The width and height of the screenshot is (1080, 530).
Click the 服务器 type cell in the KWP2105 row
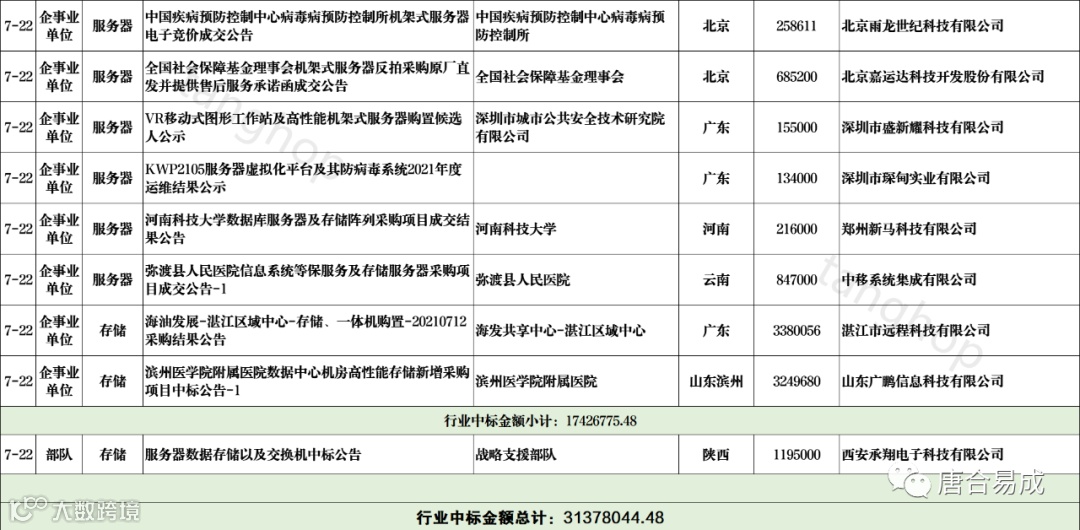tap(113, 178)
